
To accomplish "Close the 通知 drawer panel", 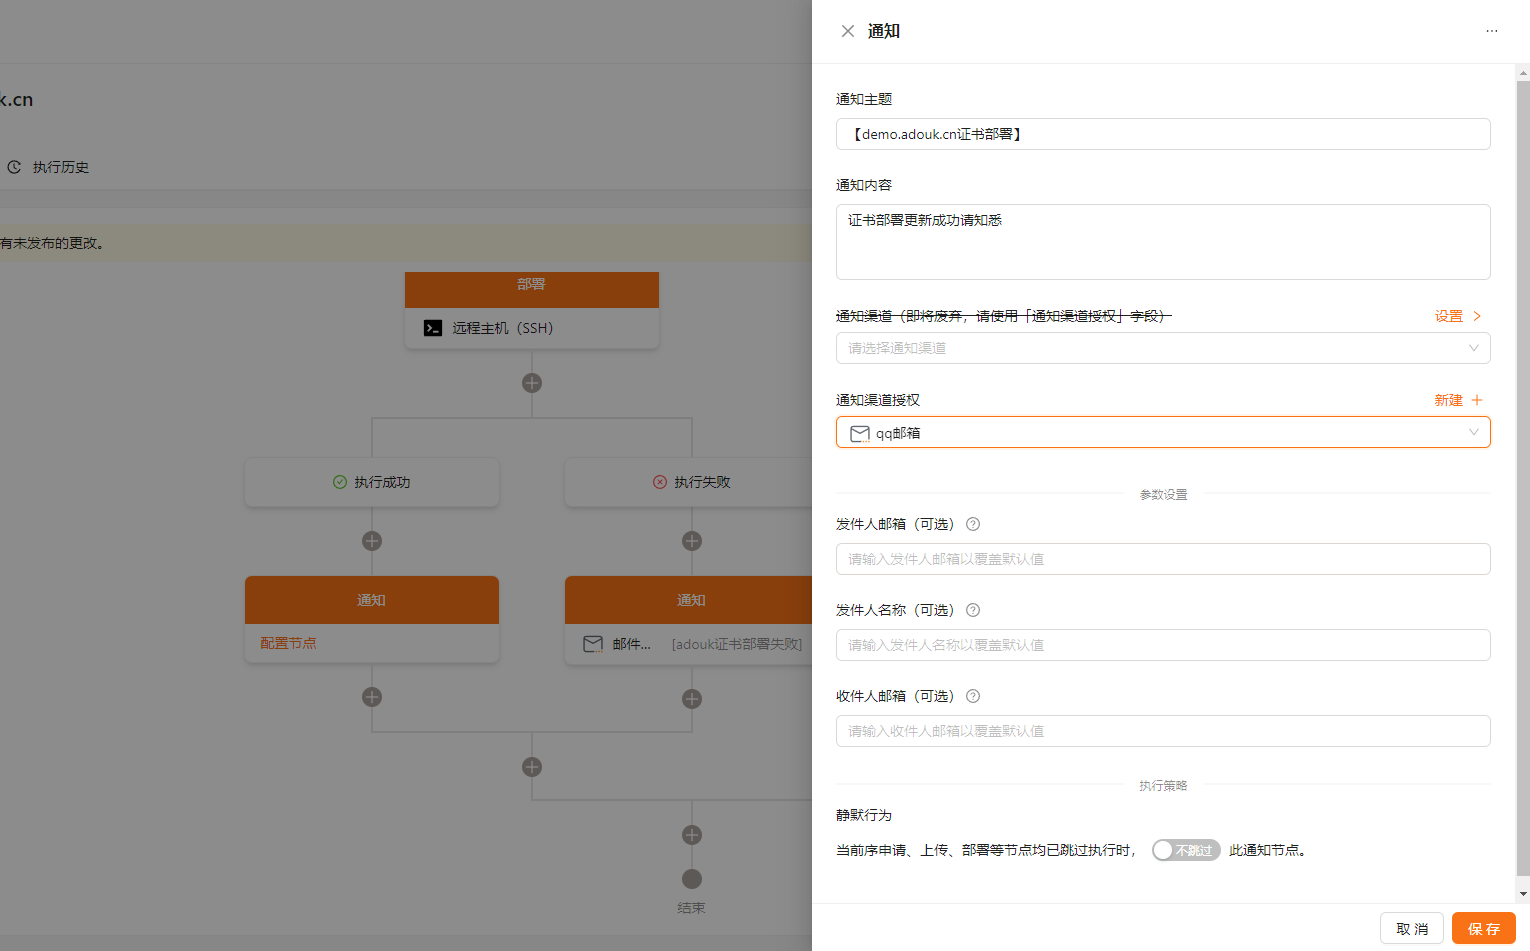I will pos(848,31).
